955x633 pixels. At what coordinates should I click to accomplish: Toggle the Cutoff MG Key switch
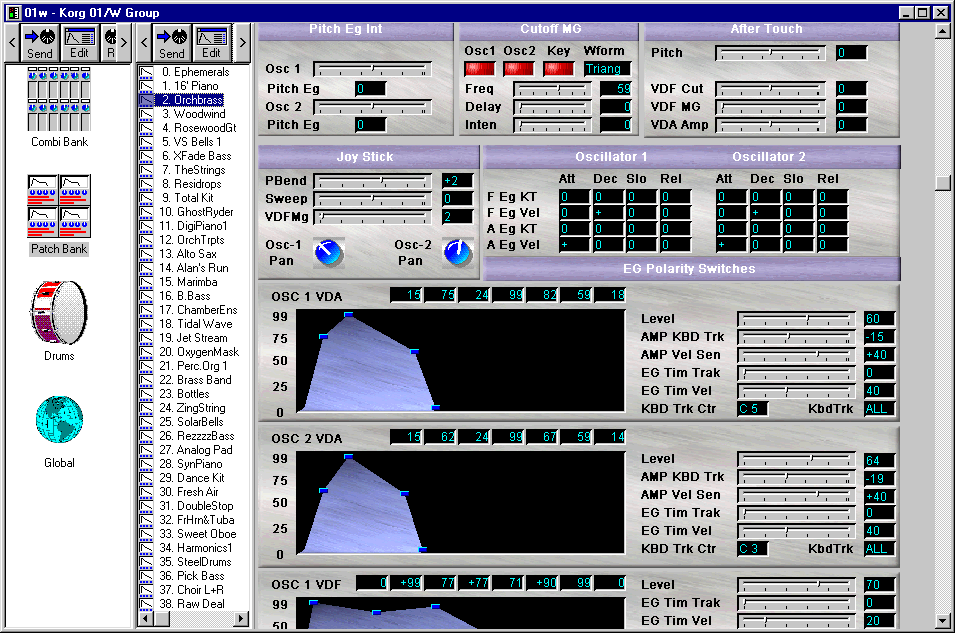click(559, 69)
